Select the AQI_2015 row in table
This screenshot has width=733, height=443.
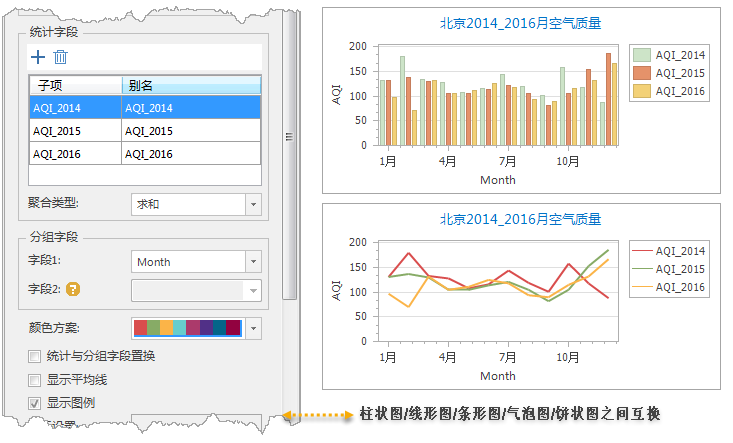145,131
